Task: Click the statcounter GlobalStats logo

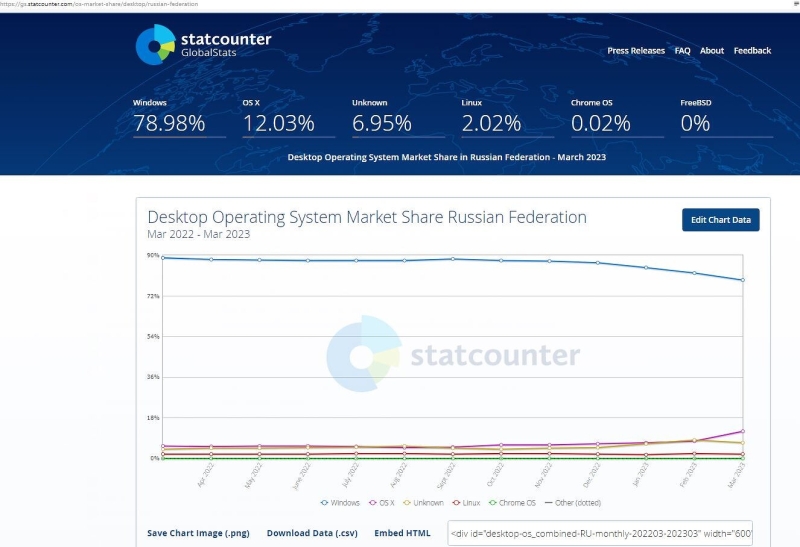Action: [203, 45]
